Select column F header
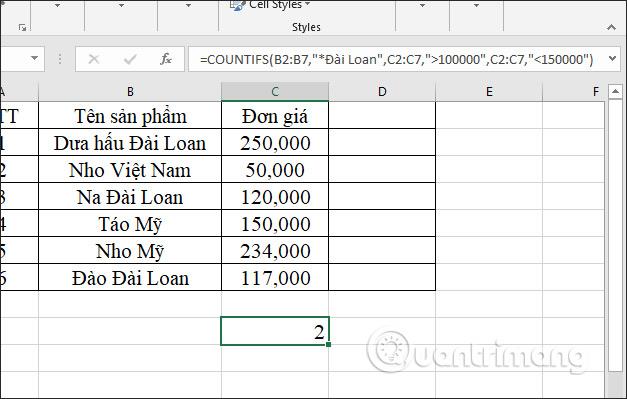The width and height of the screenshot is (627, 399). click(574, 92)
